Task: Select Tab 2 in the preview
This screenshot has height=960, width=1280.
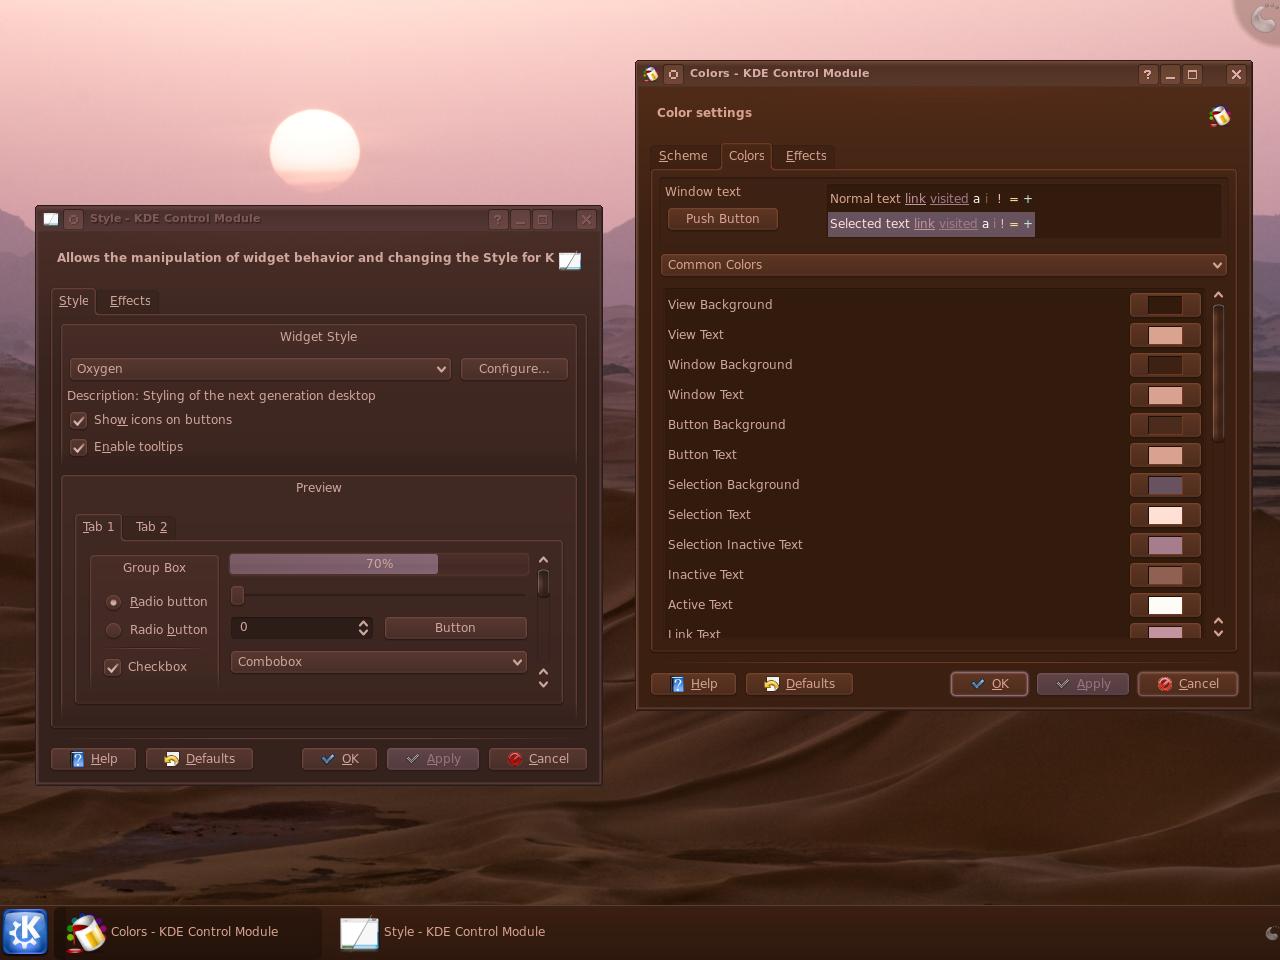Action: [x=151, y=527]
